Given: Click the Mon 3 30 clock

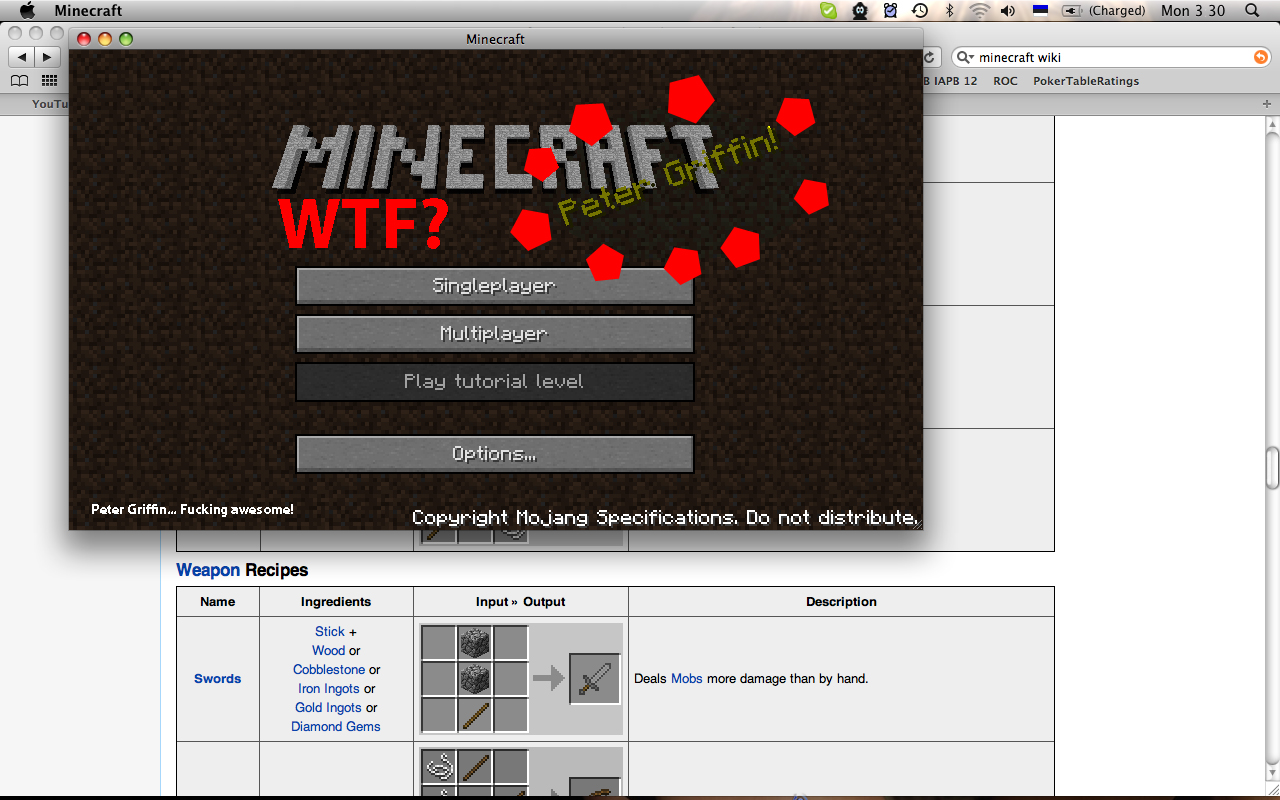Looking at the screenshot, I should coord(1193,11).
